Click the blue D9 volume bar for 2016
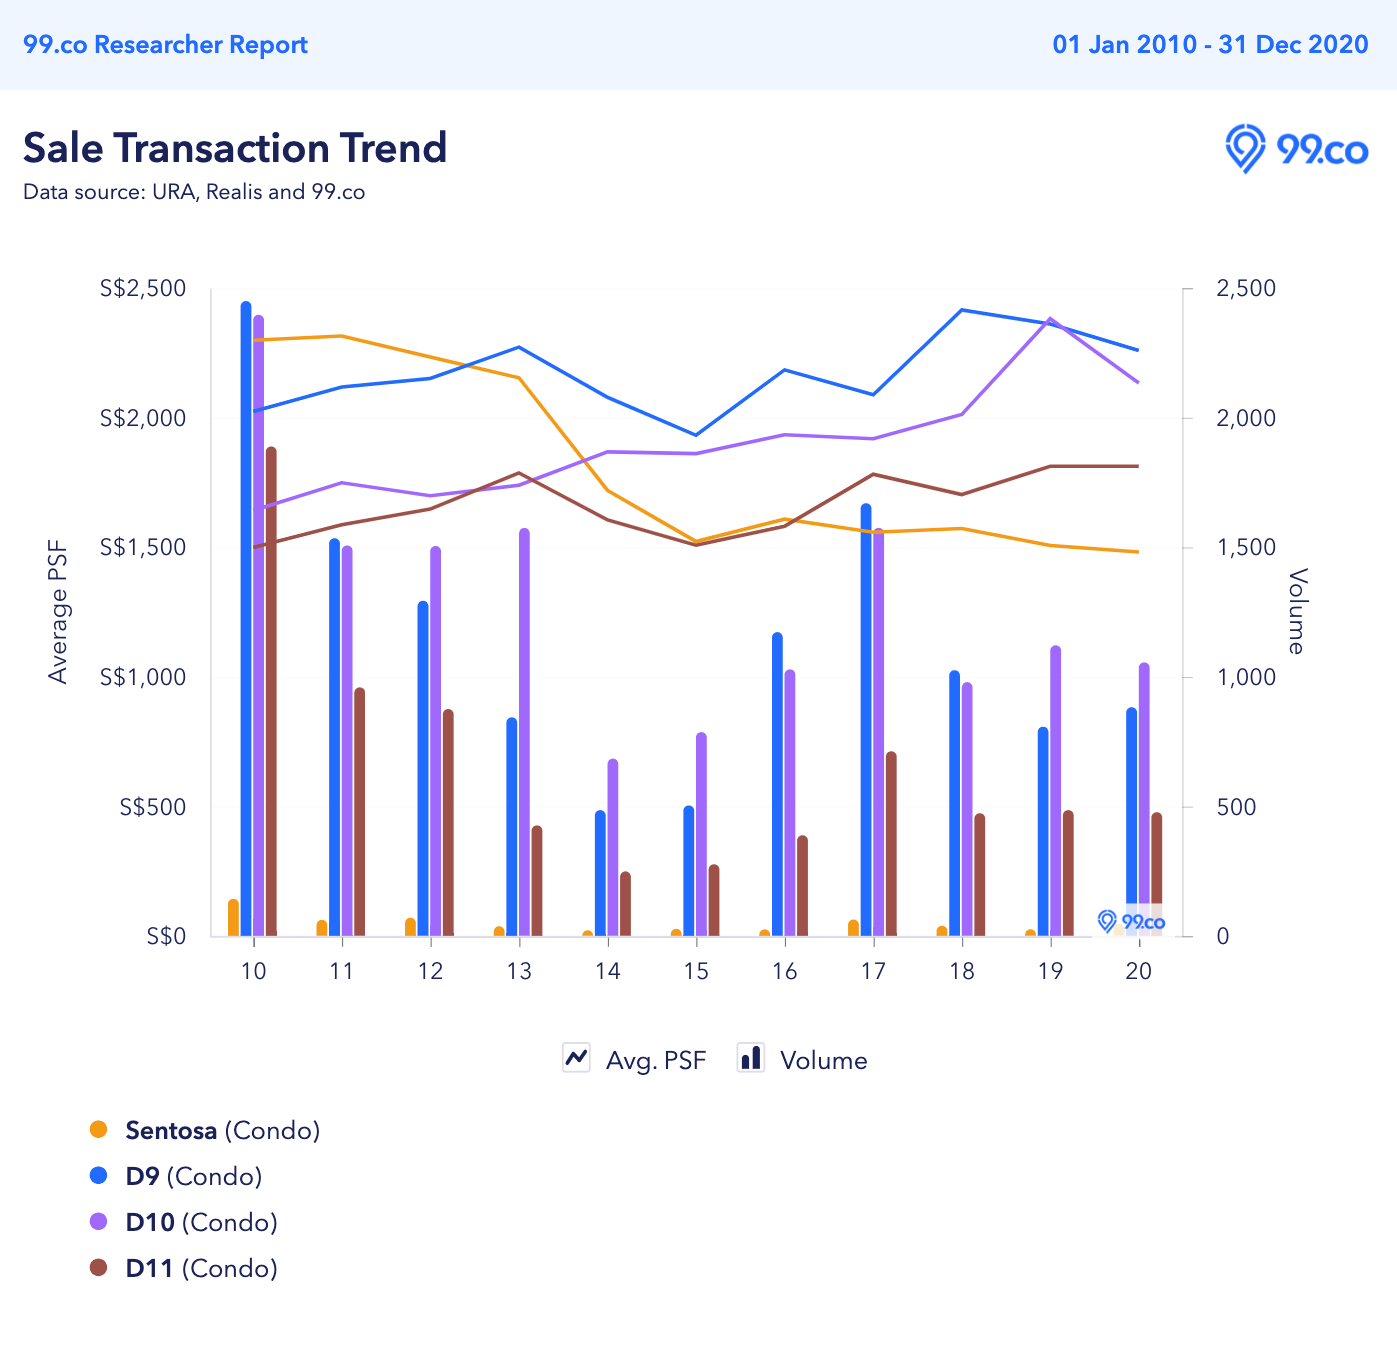1397x1347 pixels. pos(777,785)
